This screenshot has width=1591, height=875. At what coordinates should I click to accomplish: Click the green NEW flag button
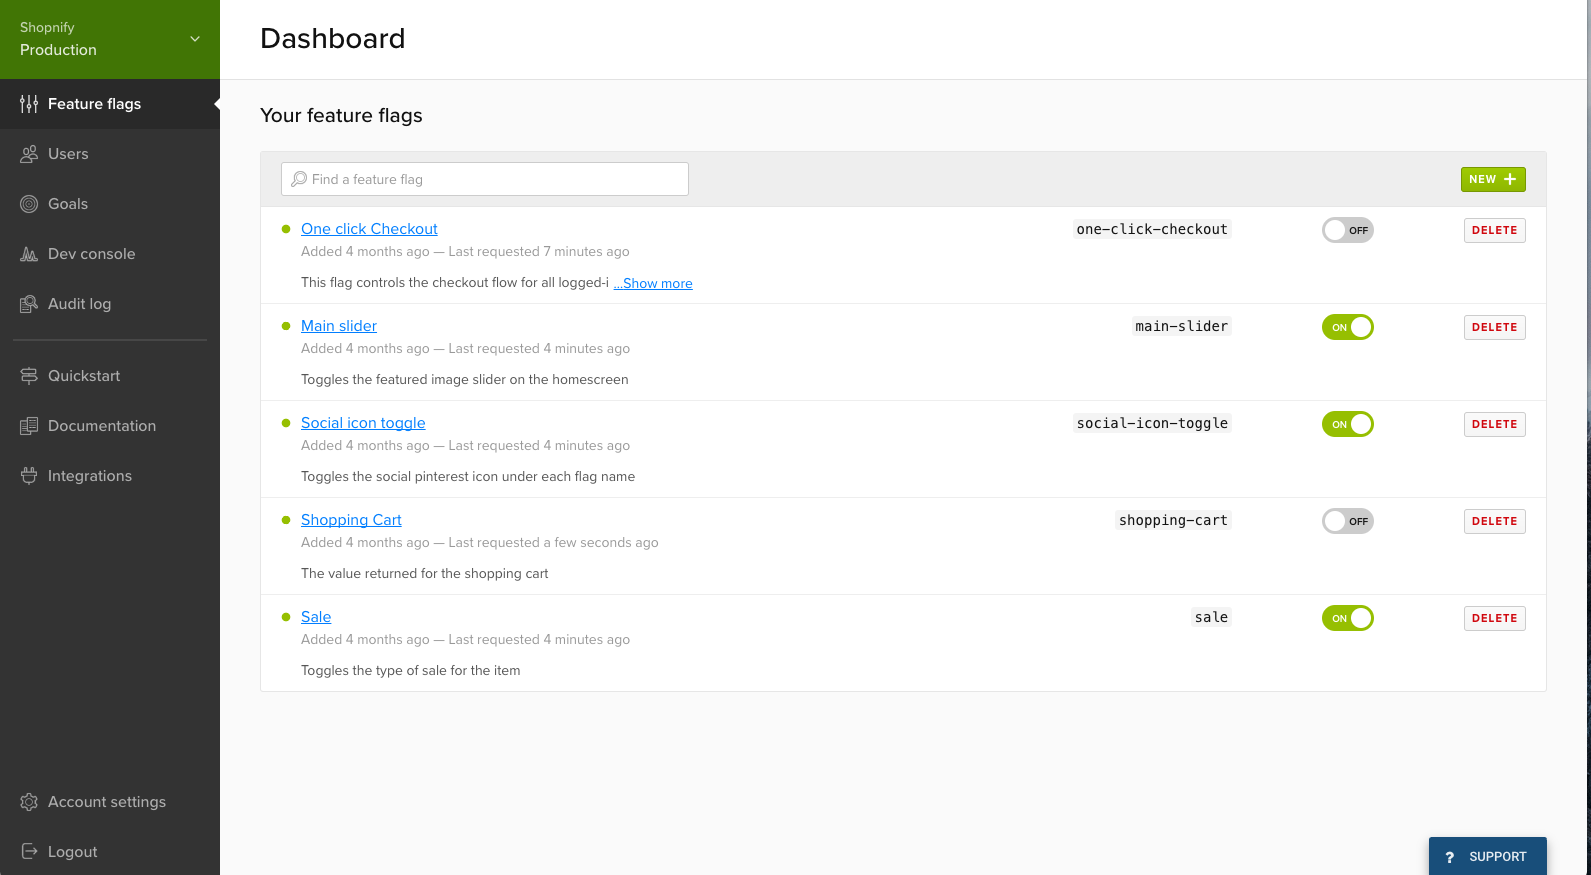[x=1492, y=179]
